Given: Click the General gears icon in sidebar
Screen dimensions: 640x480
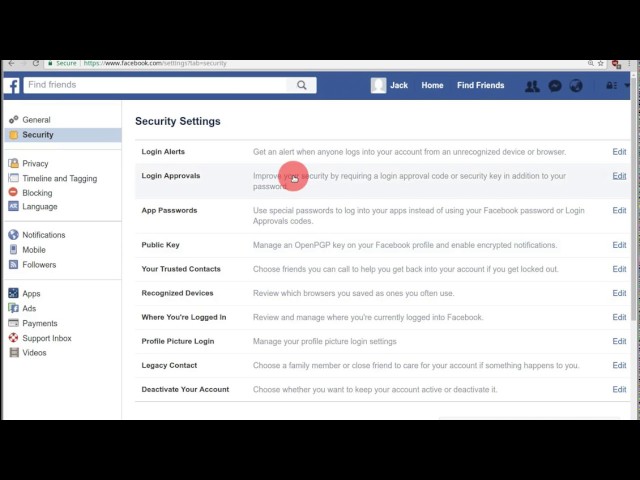Looking at the screenshot, I should pyautogui.click(x=13, y=120).
